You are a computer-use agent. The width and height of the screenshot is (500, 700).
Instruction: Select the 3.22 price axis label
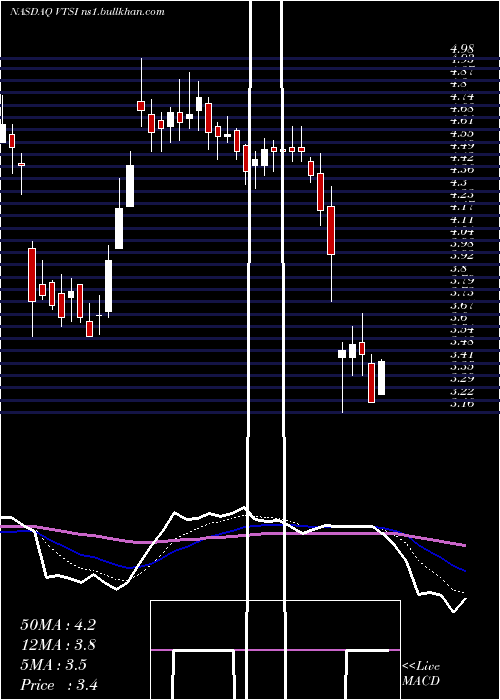click(462, 391)
